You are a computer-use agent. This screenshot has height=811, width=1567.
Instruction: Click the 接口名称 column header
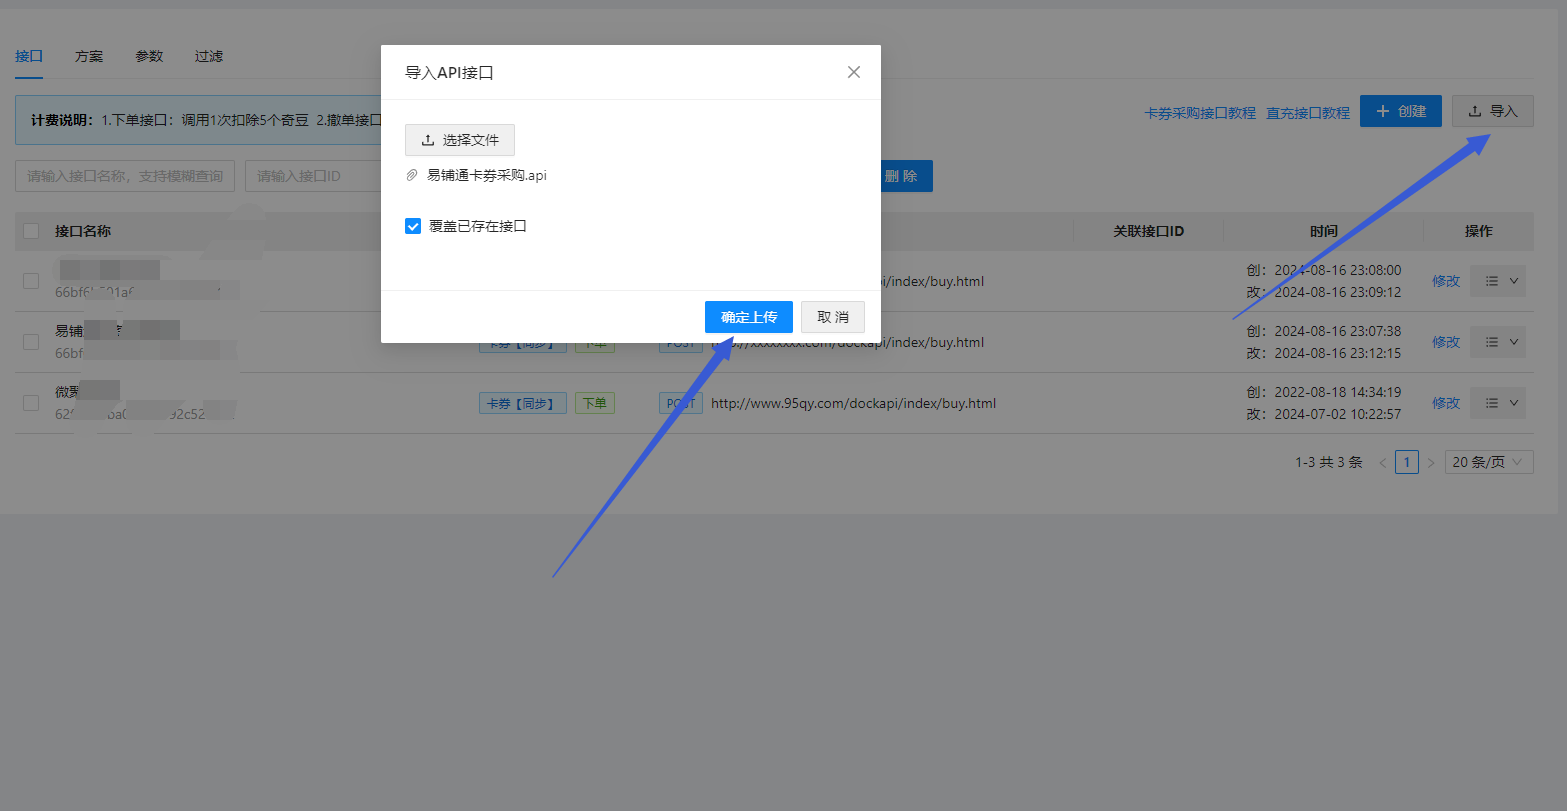(83, 231)
